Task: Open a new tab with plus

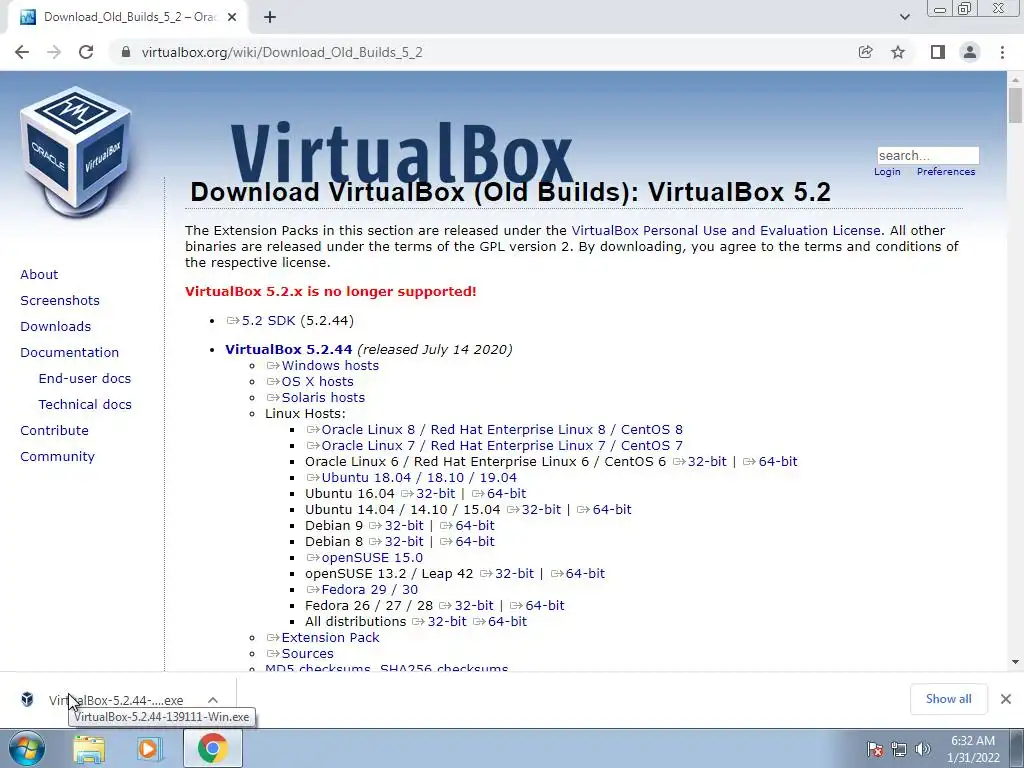Action: click(x=270, y=17)
